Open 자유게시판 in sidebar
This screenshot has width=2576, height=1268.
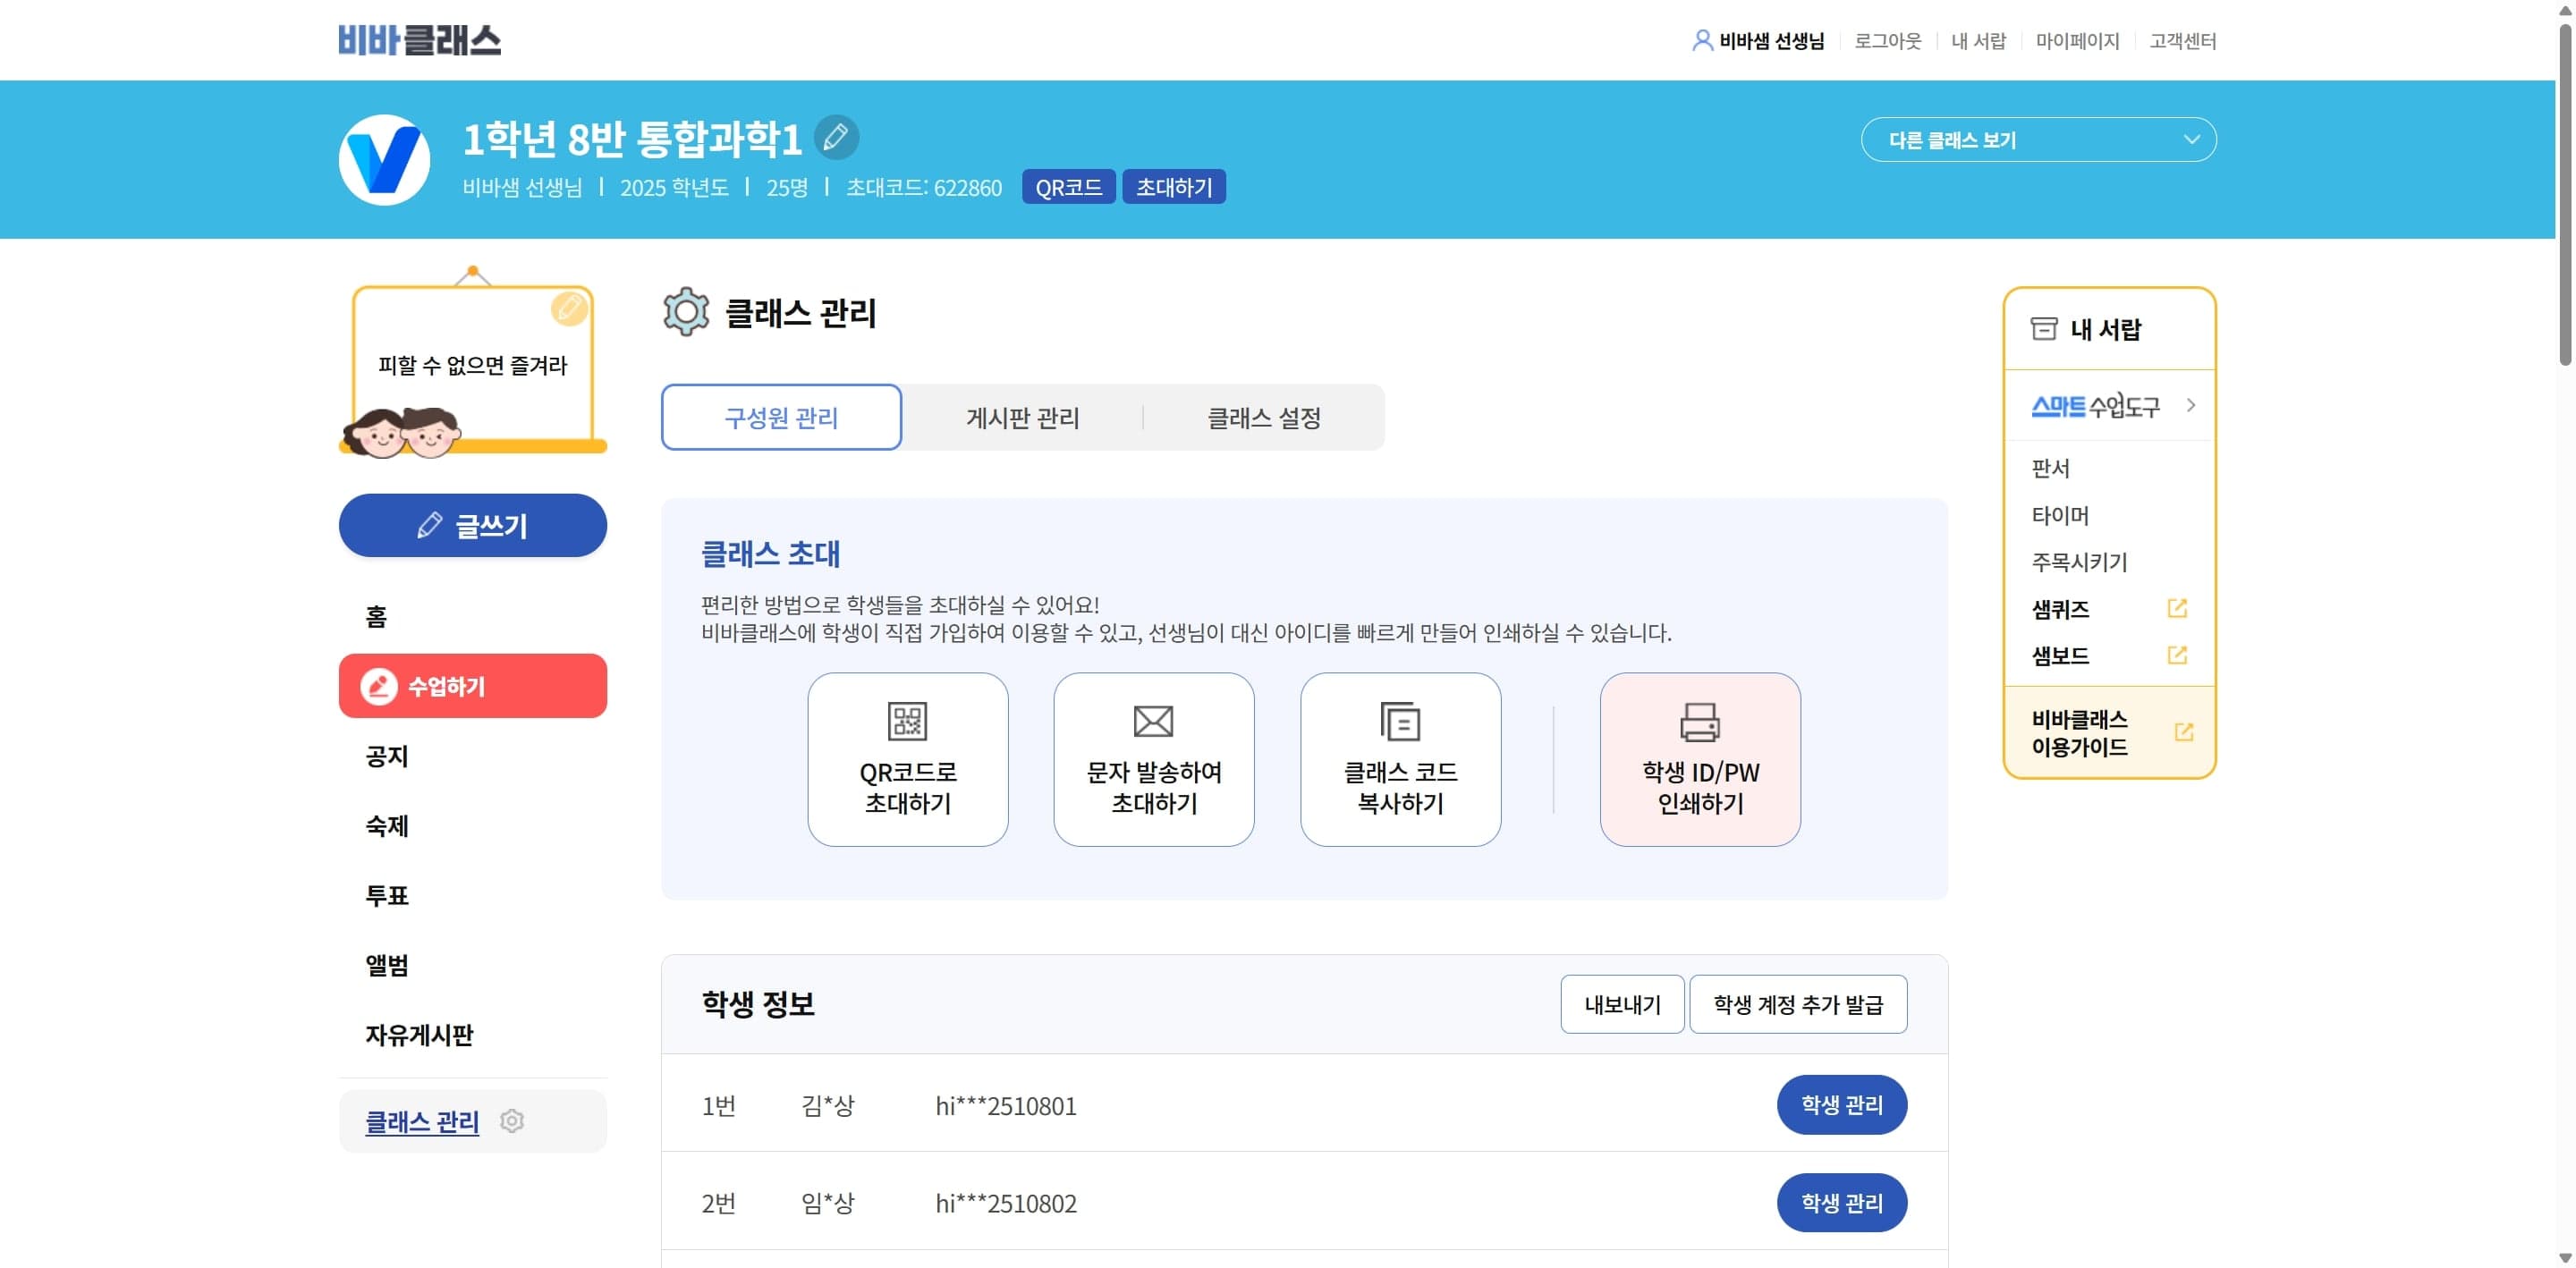pyautogui.click(x=419, y=1035)
